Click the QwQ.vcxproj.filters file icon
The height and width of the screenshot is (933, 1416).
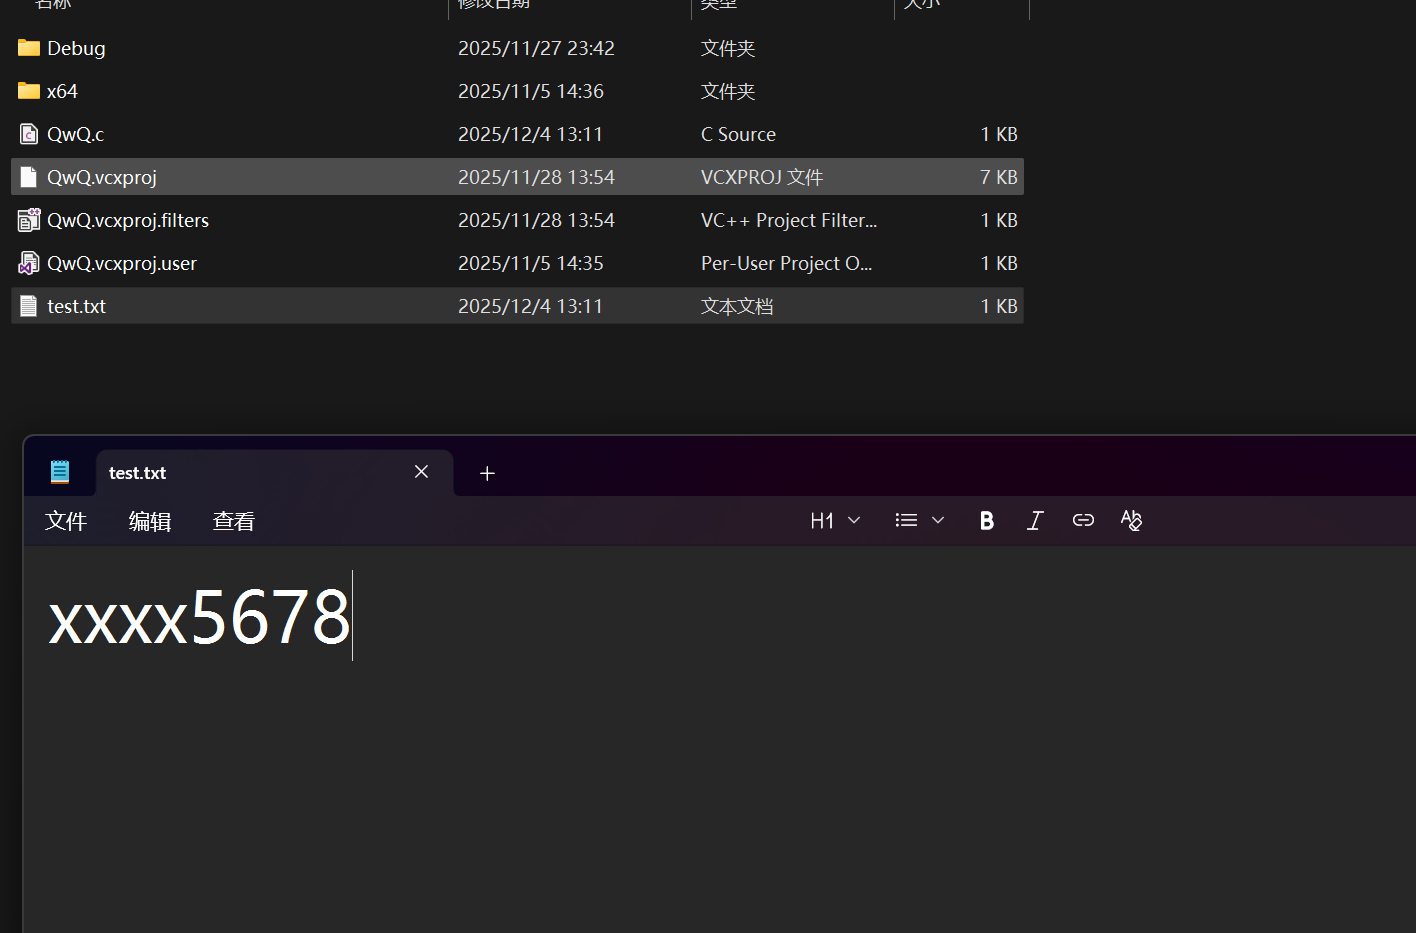point(29,220)
